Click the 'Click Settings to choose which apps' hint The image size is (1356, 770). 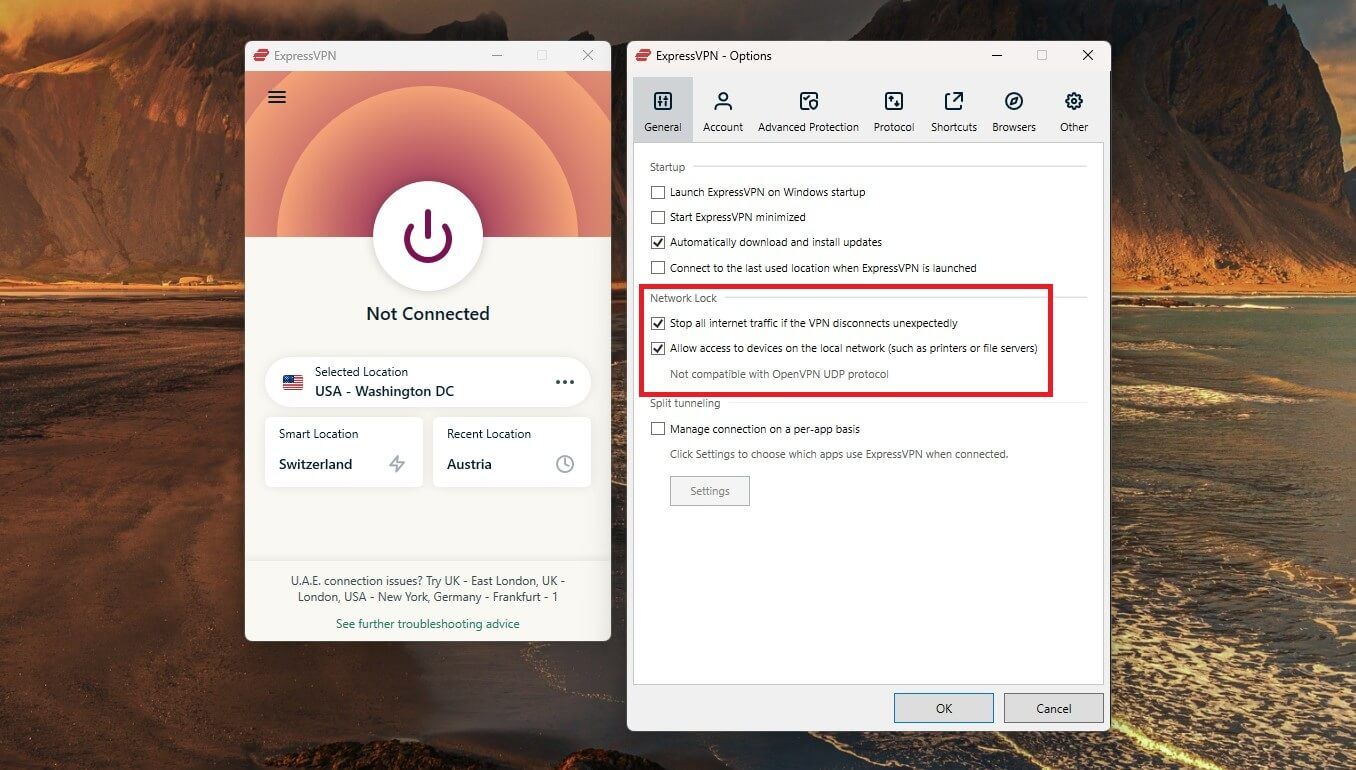839,454
